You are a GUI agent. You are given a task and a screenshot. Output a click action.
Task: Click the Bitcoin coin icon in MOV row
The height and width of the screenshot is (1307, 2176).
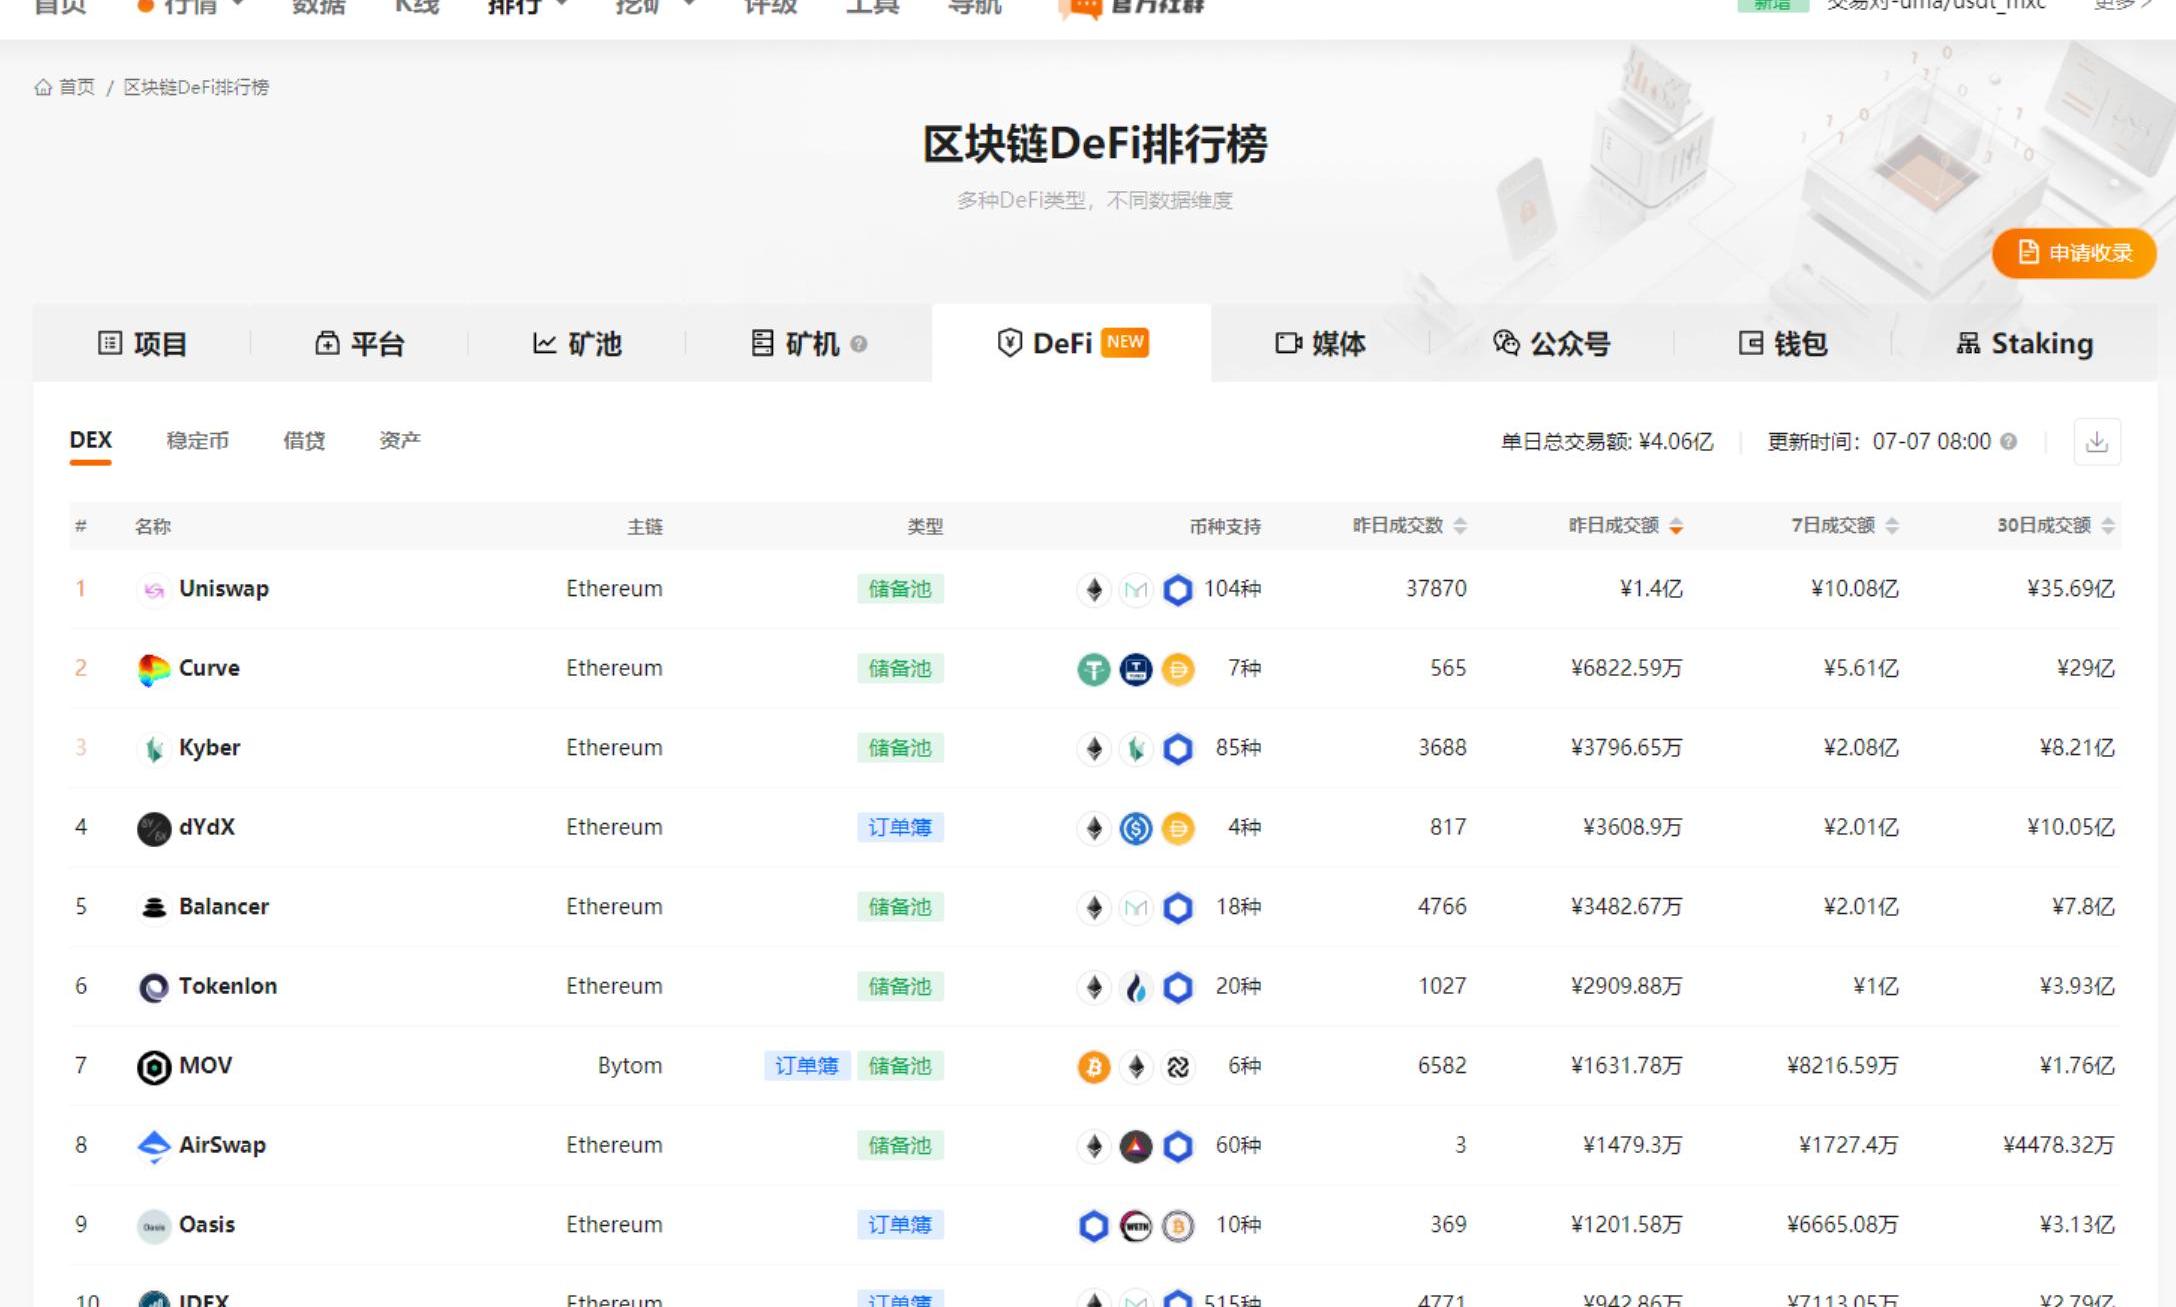(x=1093, y=1067)
